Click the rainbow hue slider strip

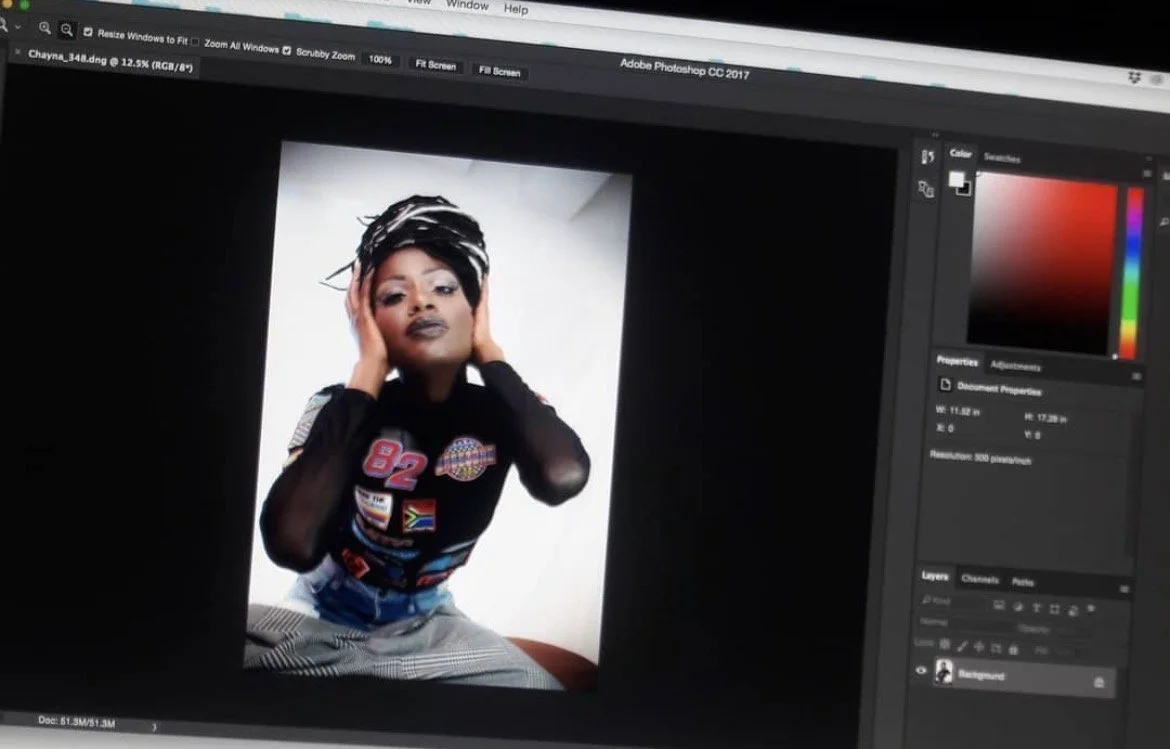click(x=1133, y=272)
